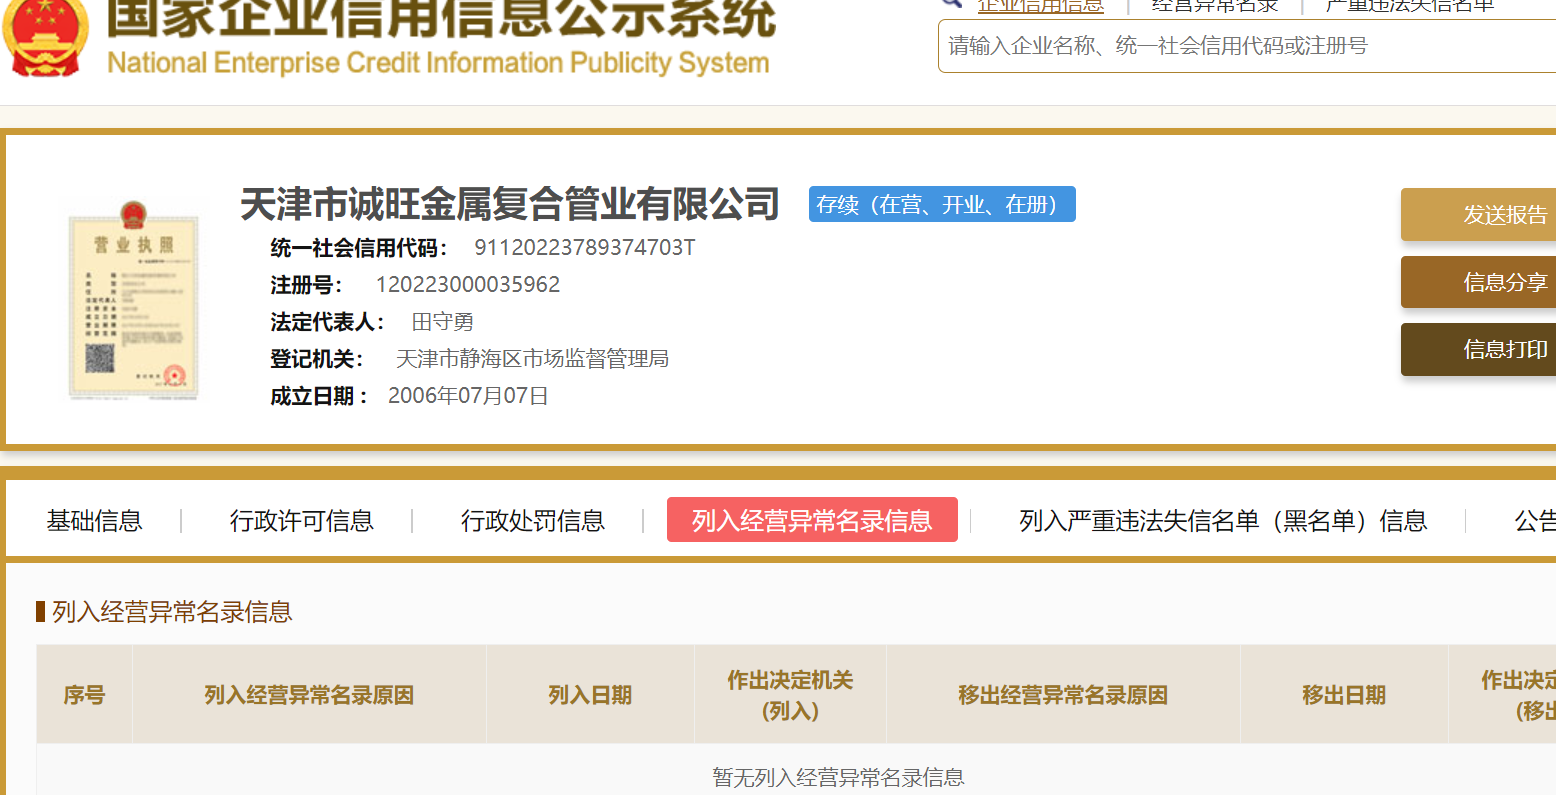This screenshot has height=795, width=1556.
Task: Click the registration authority 天津市静海区市场监督管理局
Action: [x=533, y=359]
